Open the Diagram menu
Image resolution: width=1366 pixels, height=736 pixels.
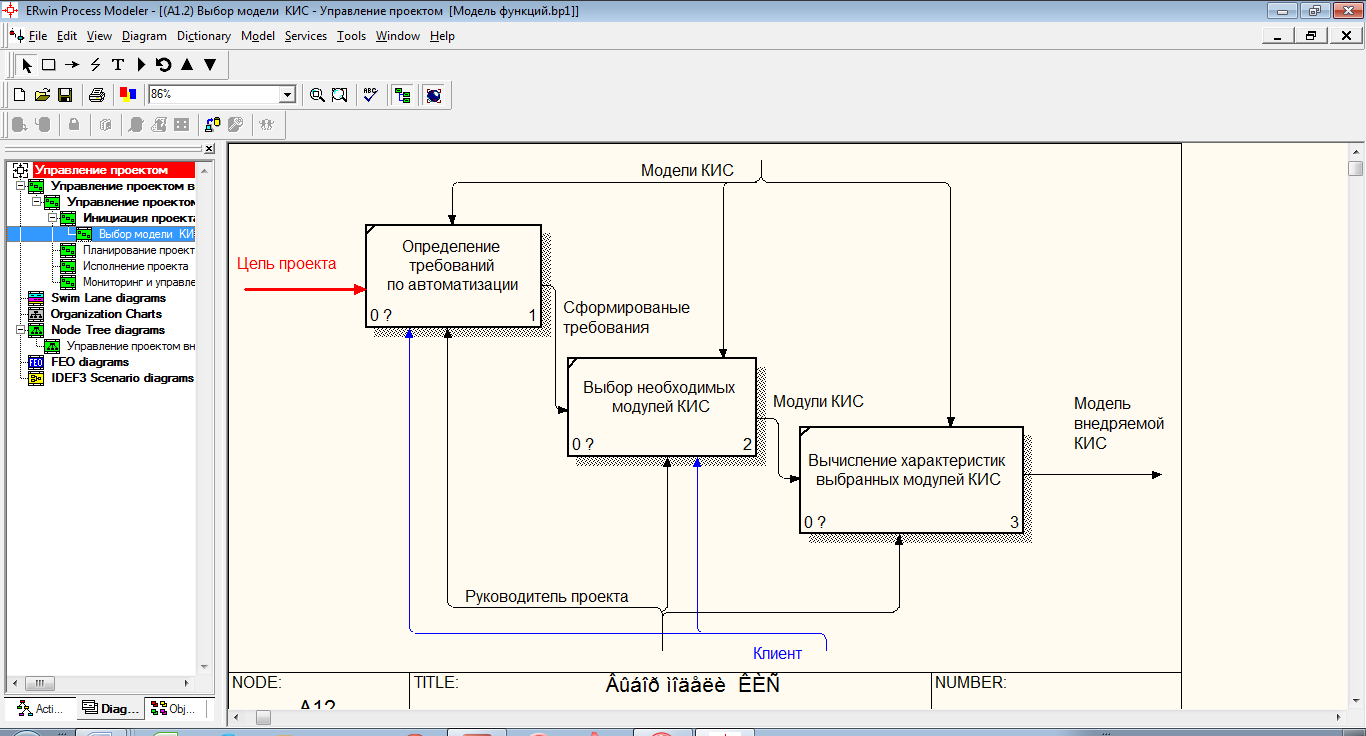point(144,36)
